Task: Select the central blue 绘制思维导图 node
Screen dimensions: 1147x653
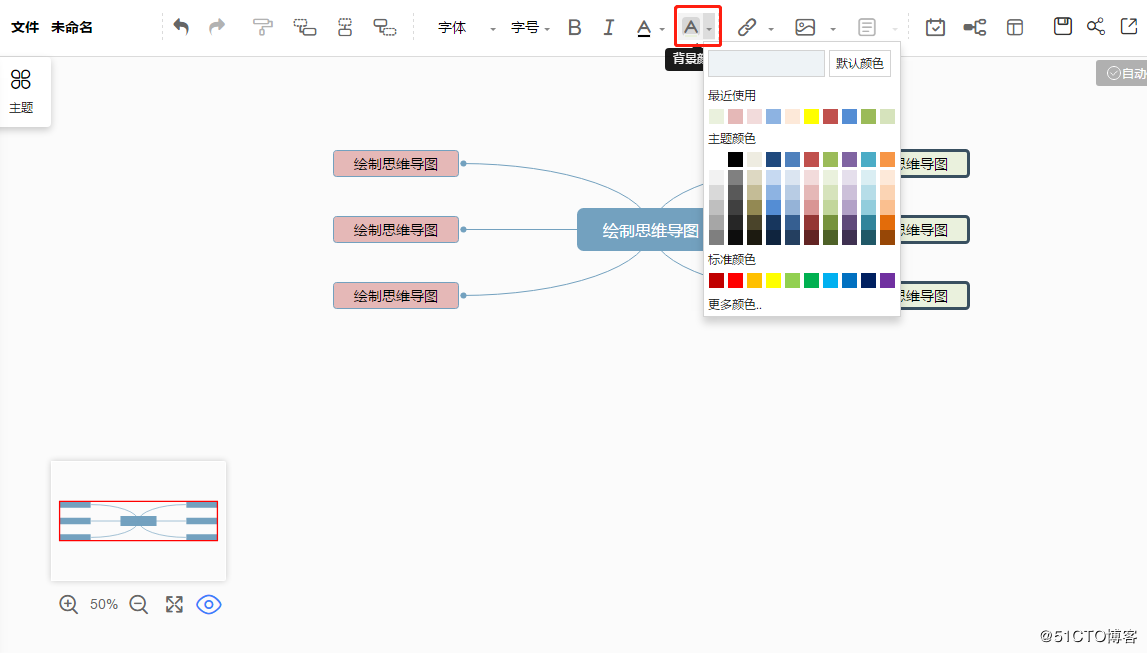Action: [641, 230]
